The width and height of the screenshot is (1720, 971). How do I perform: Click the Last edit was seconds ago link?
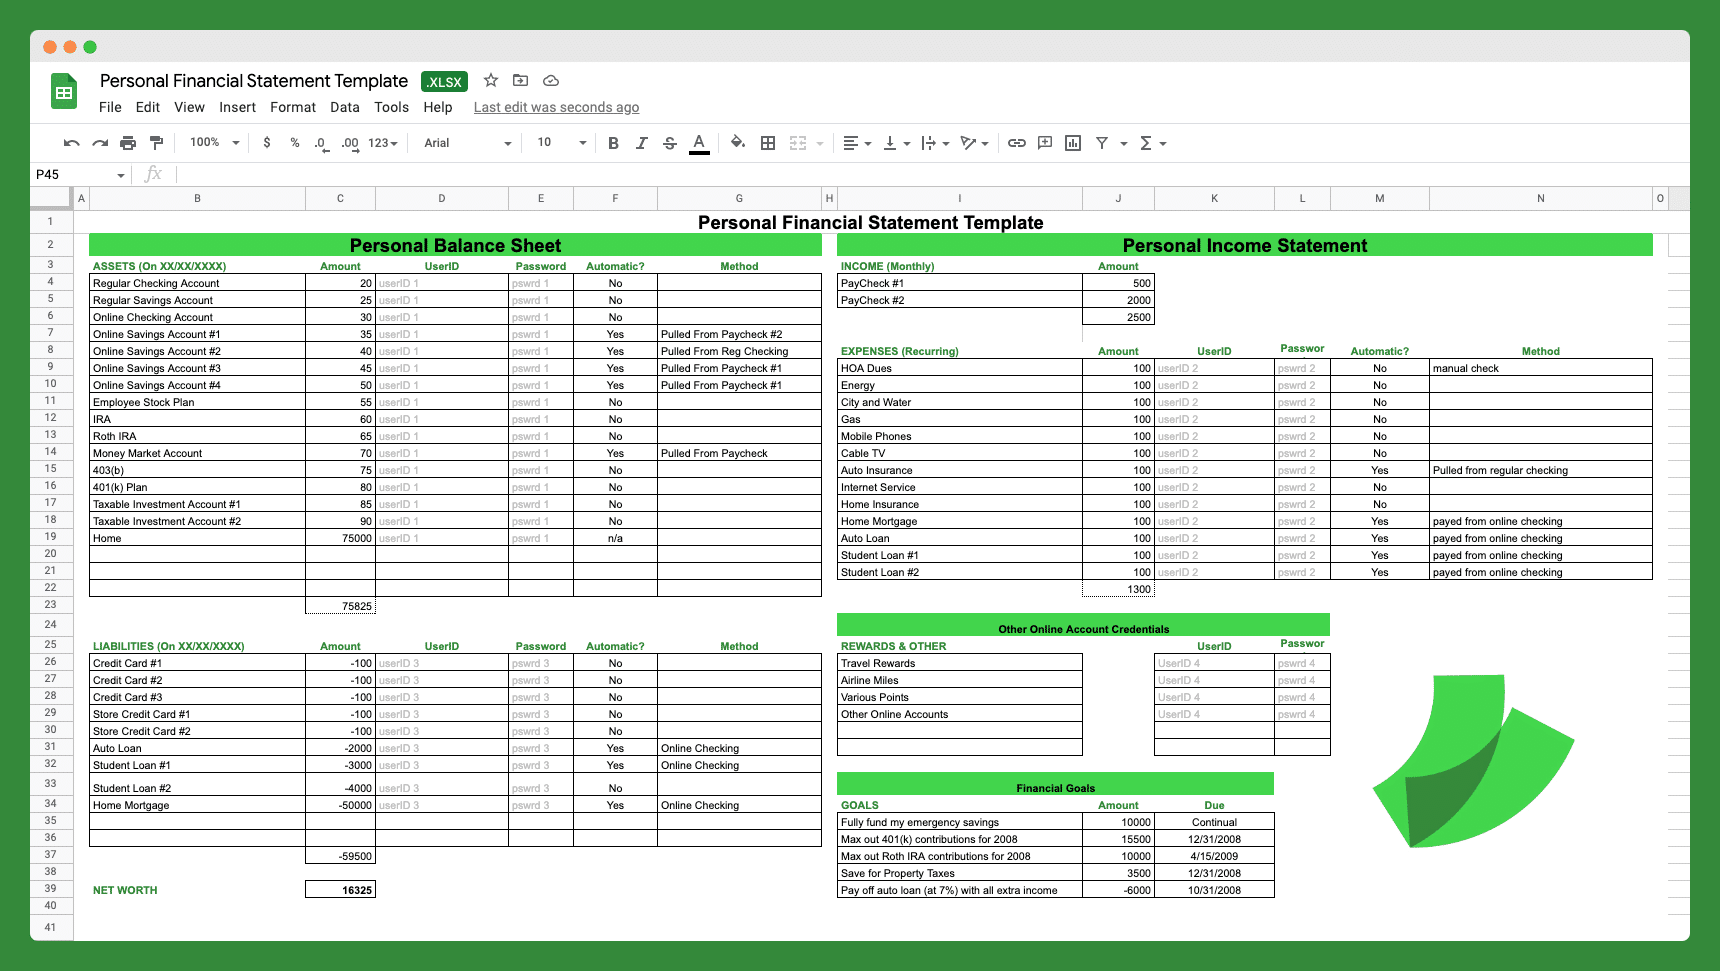point(556,107)
